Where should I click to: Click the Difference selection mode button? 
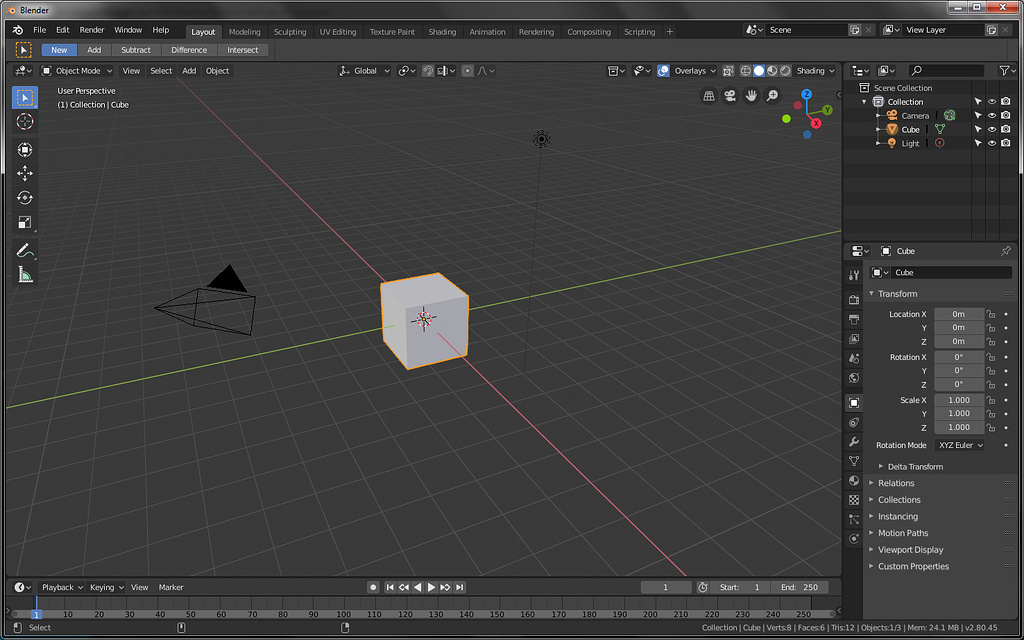pos(189,50)
